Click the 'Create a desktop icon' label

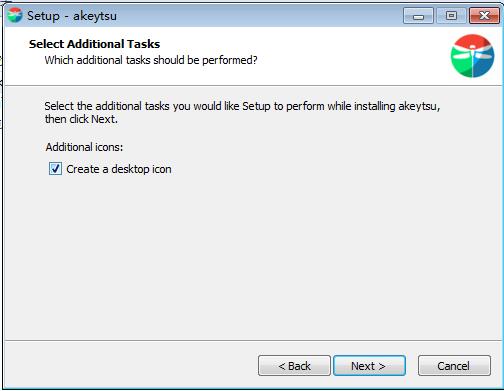pyautogui.click(x=119, y=169)
